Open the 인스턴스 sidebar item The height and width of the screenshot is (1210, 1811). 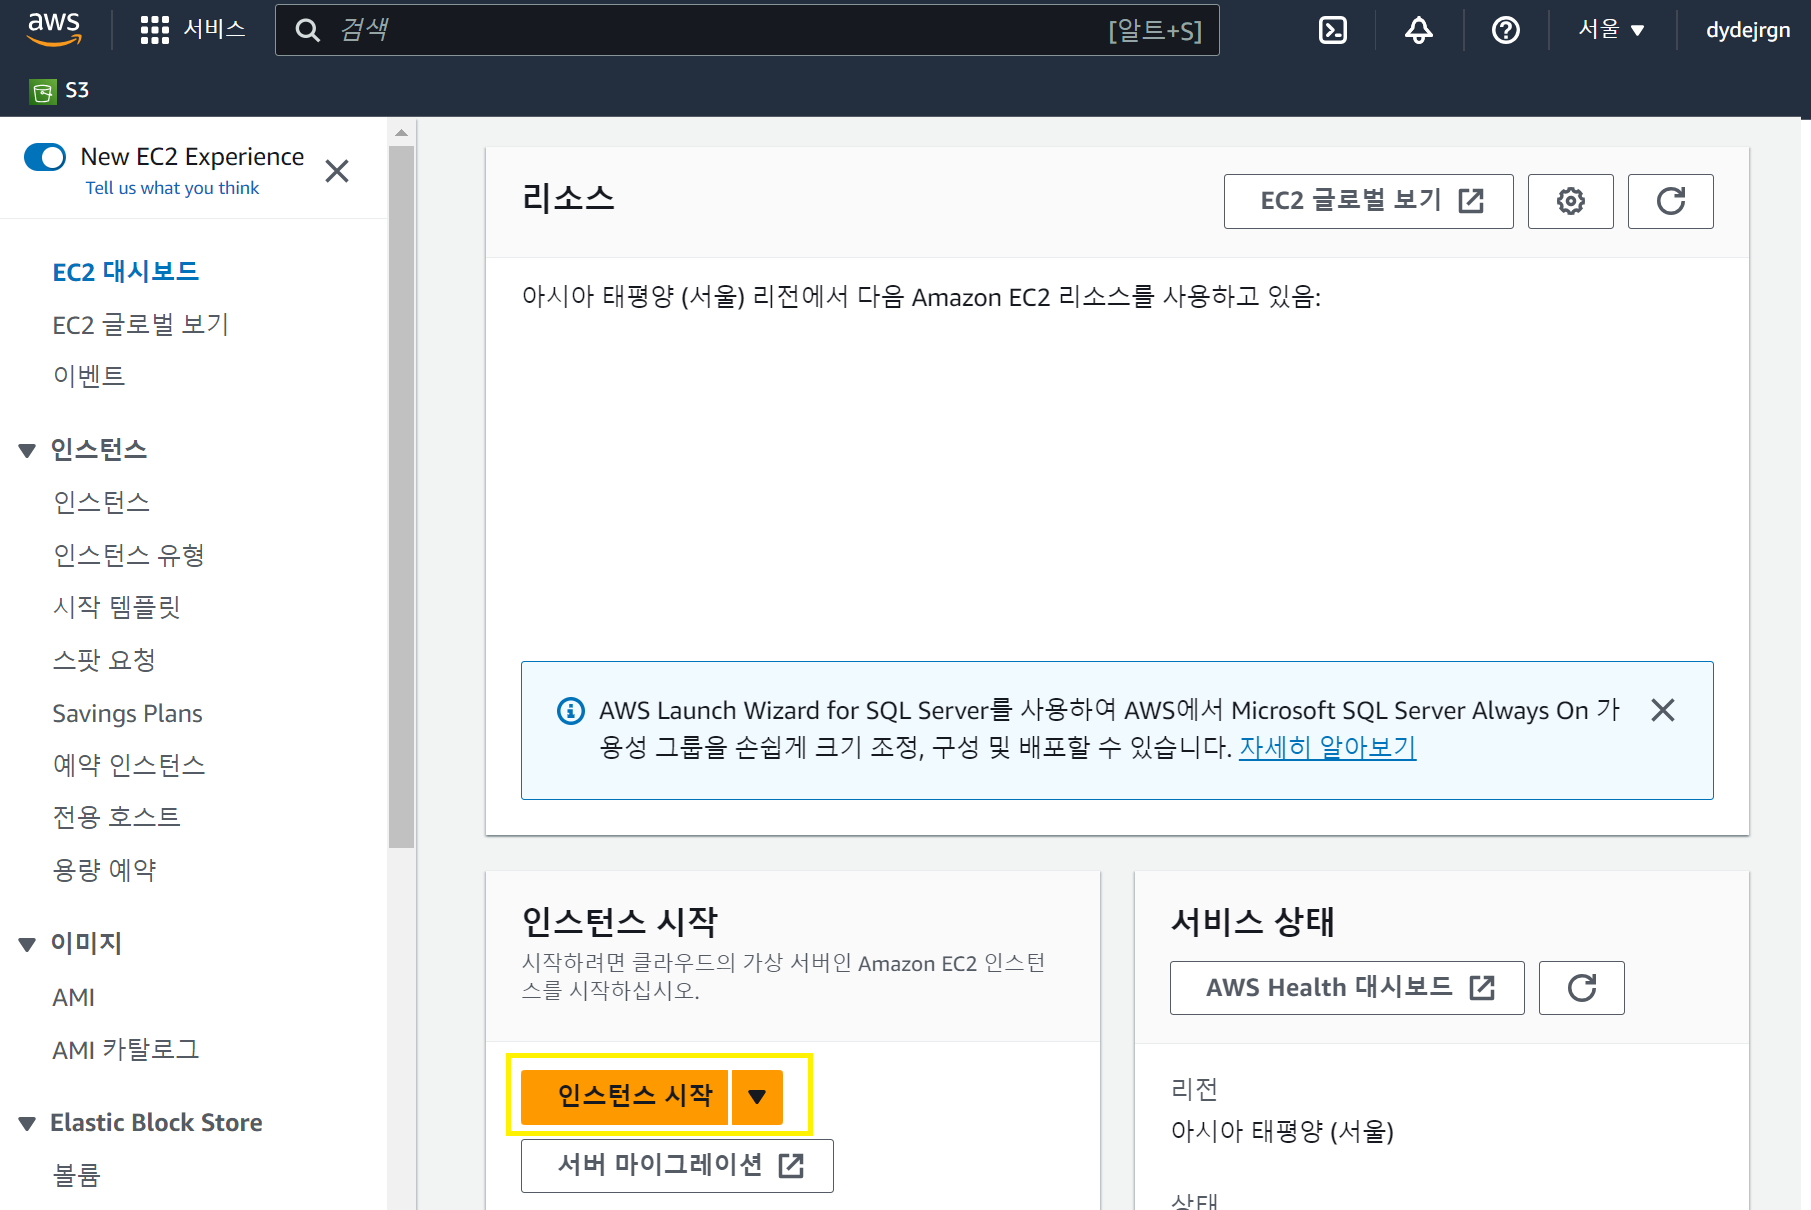tap(101, 502)
